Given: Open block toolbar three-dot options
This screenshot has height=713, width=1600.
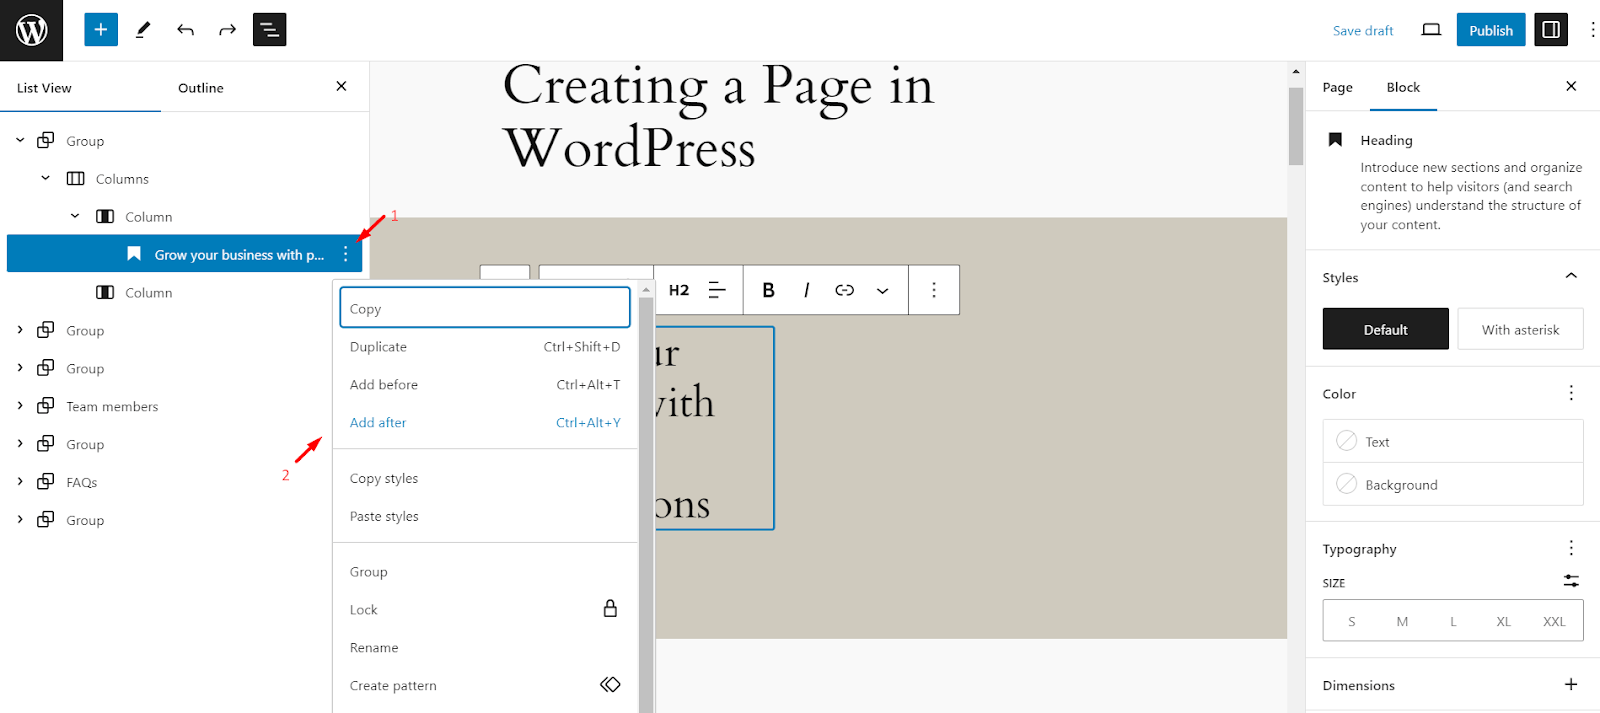Looking at the screenshot, I should coord(934,290).
